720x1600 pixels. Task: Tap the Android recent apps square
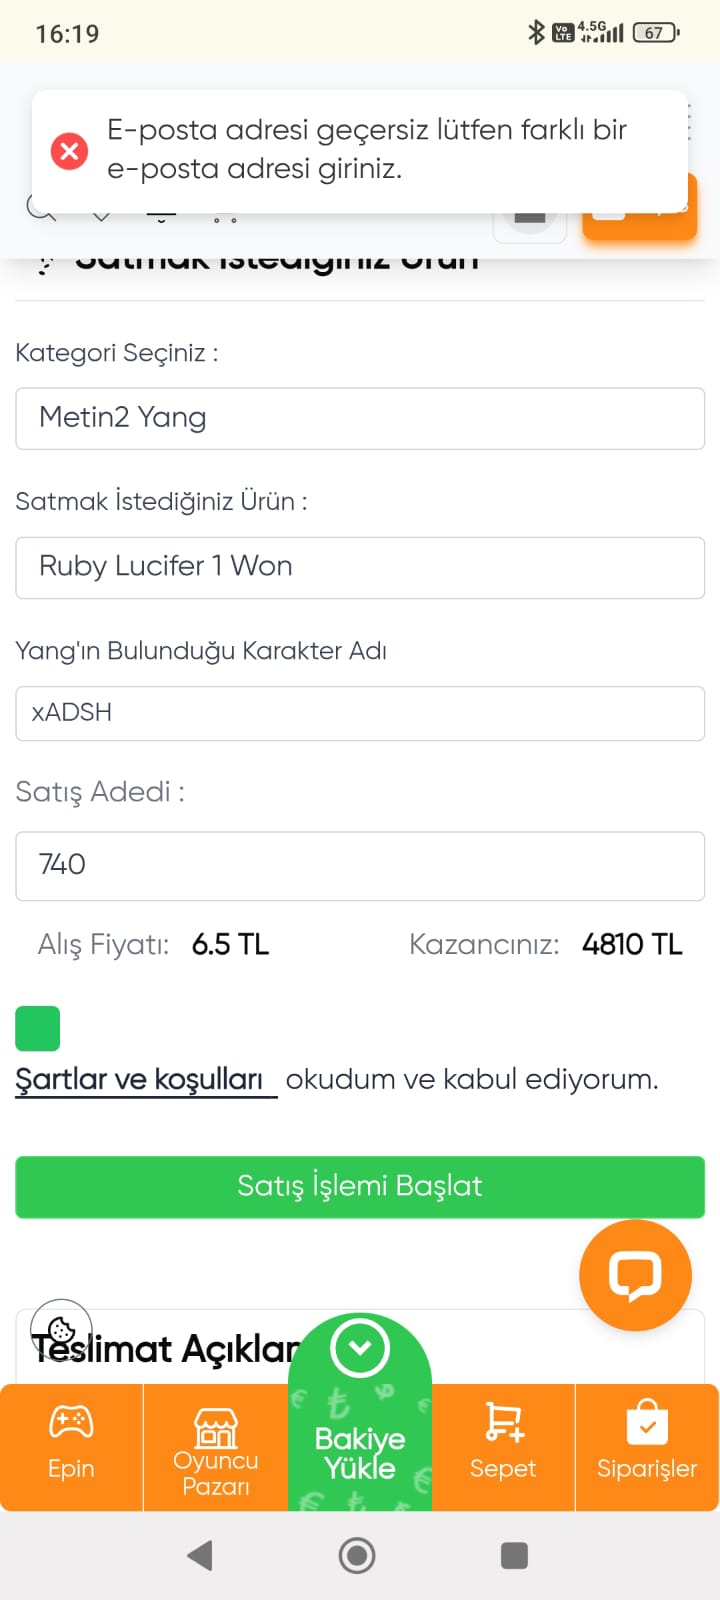click(x=514, y=1555)
